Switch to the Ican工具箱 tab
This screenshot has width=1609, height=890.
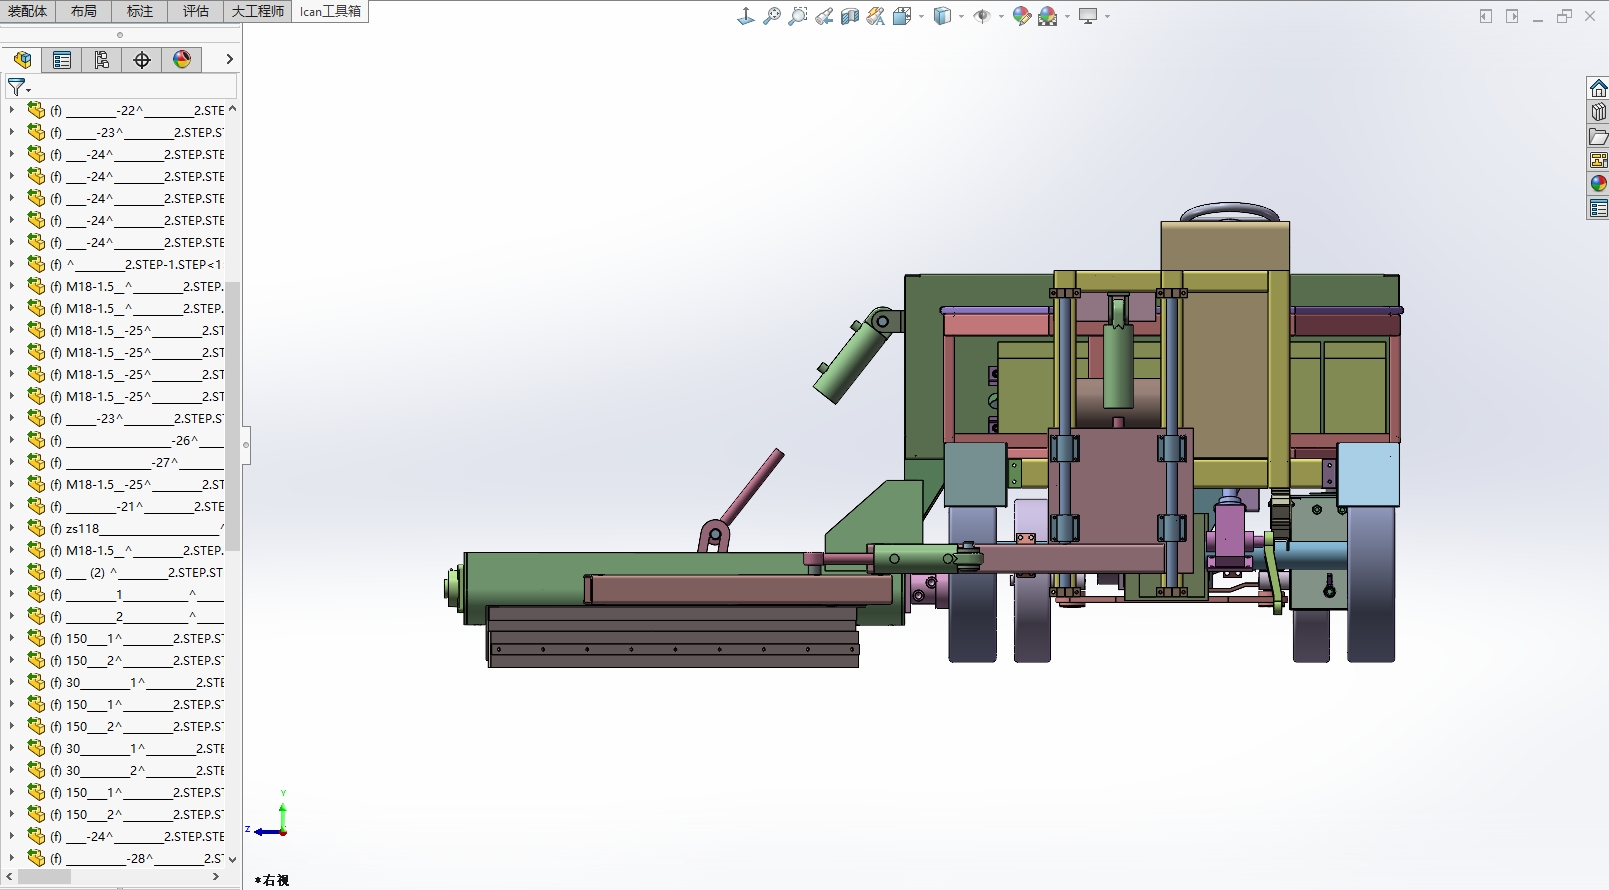(330, 11)
